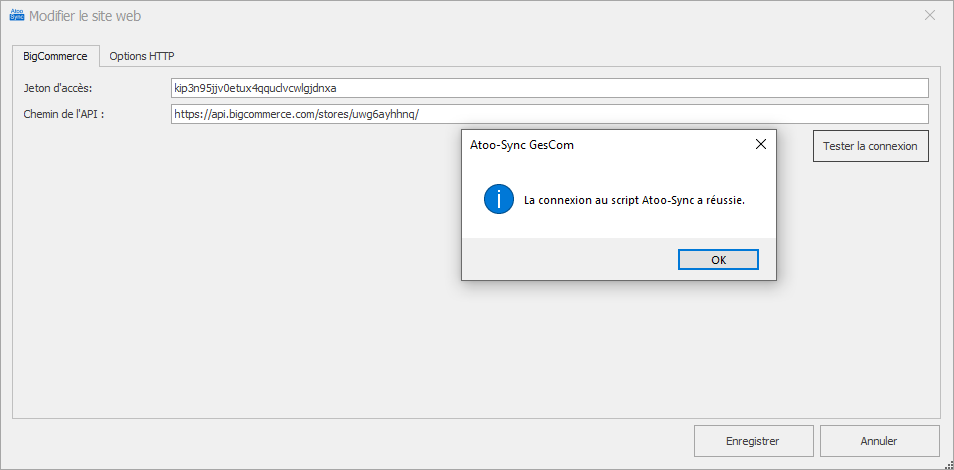Close the Modifier le site web window
The height and width of the screenshot is (470, 954).
point(930,16)
